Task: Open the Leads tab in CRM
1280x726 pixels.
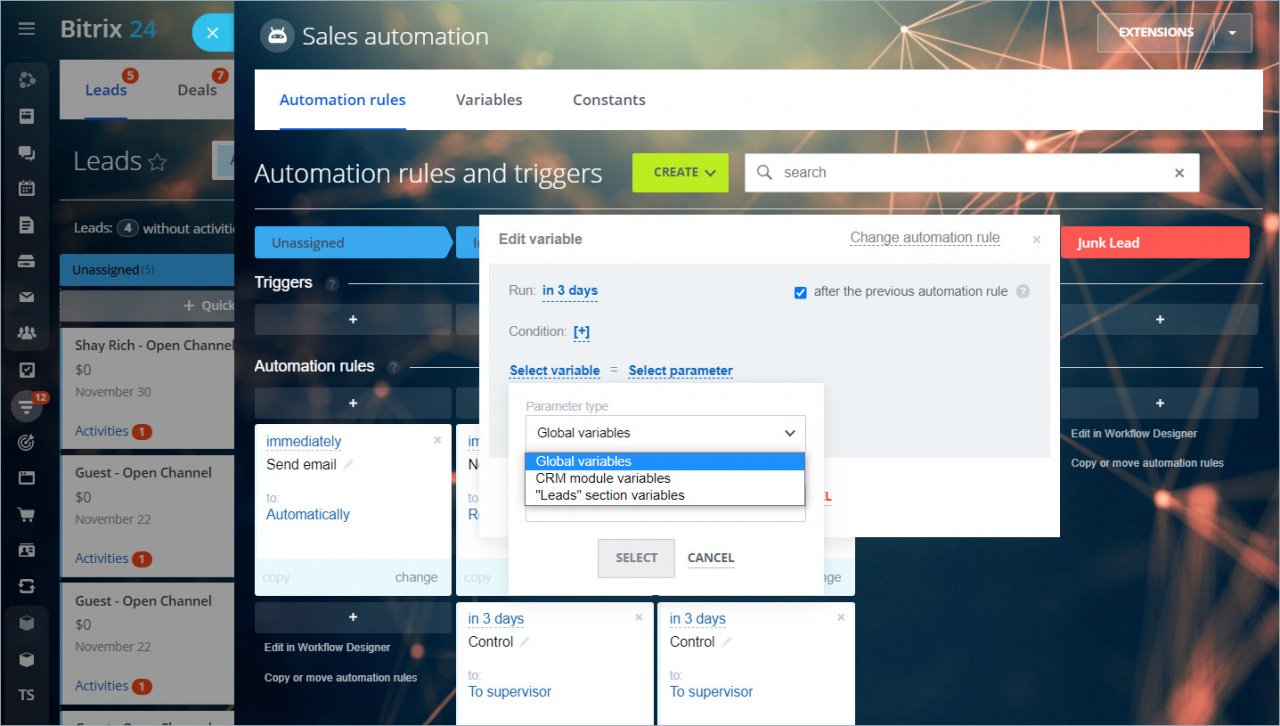Action: 106,90
